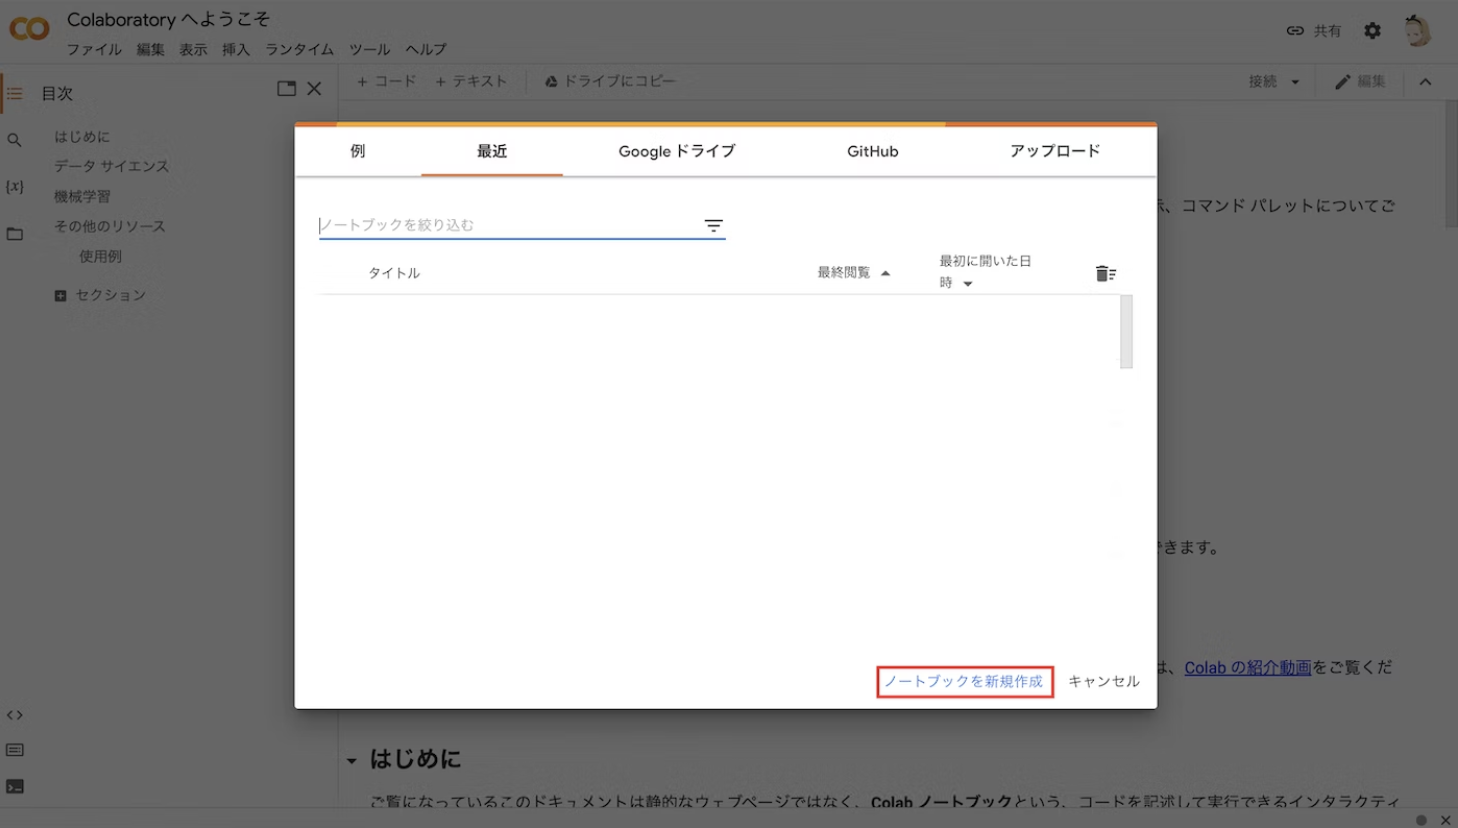Open the terminal from the sidebar
This screenshot has width=1458, height=828.
point(15,785)
